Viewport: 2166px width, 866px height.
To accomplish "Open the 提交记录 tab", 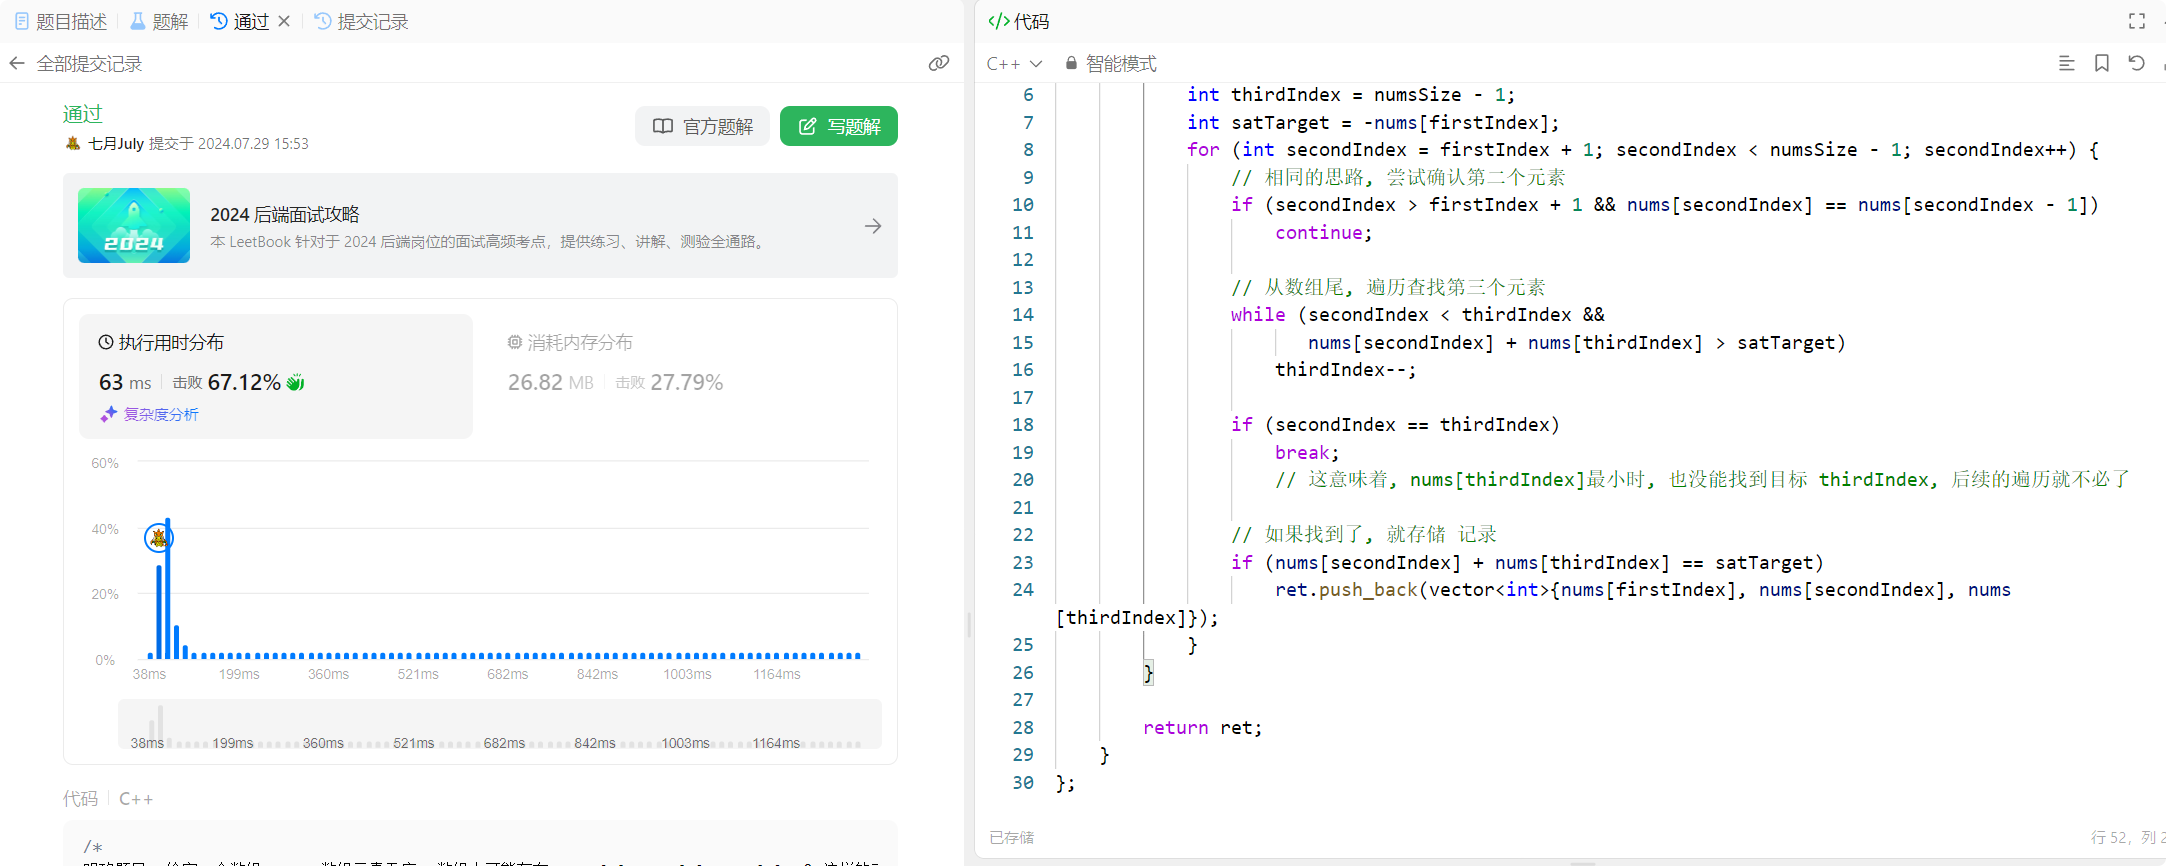I will [361, 21].
